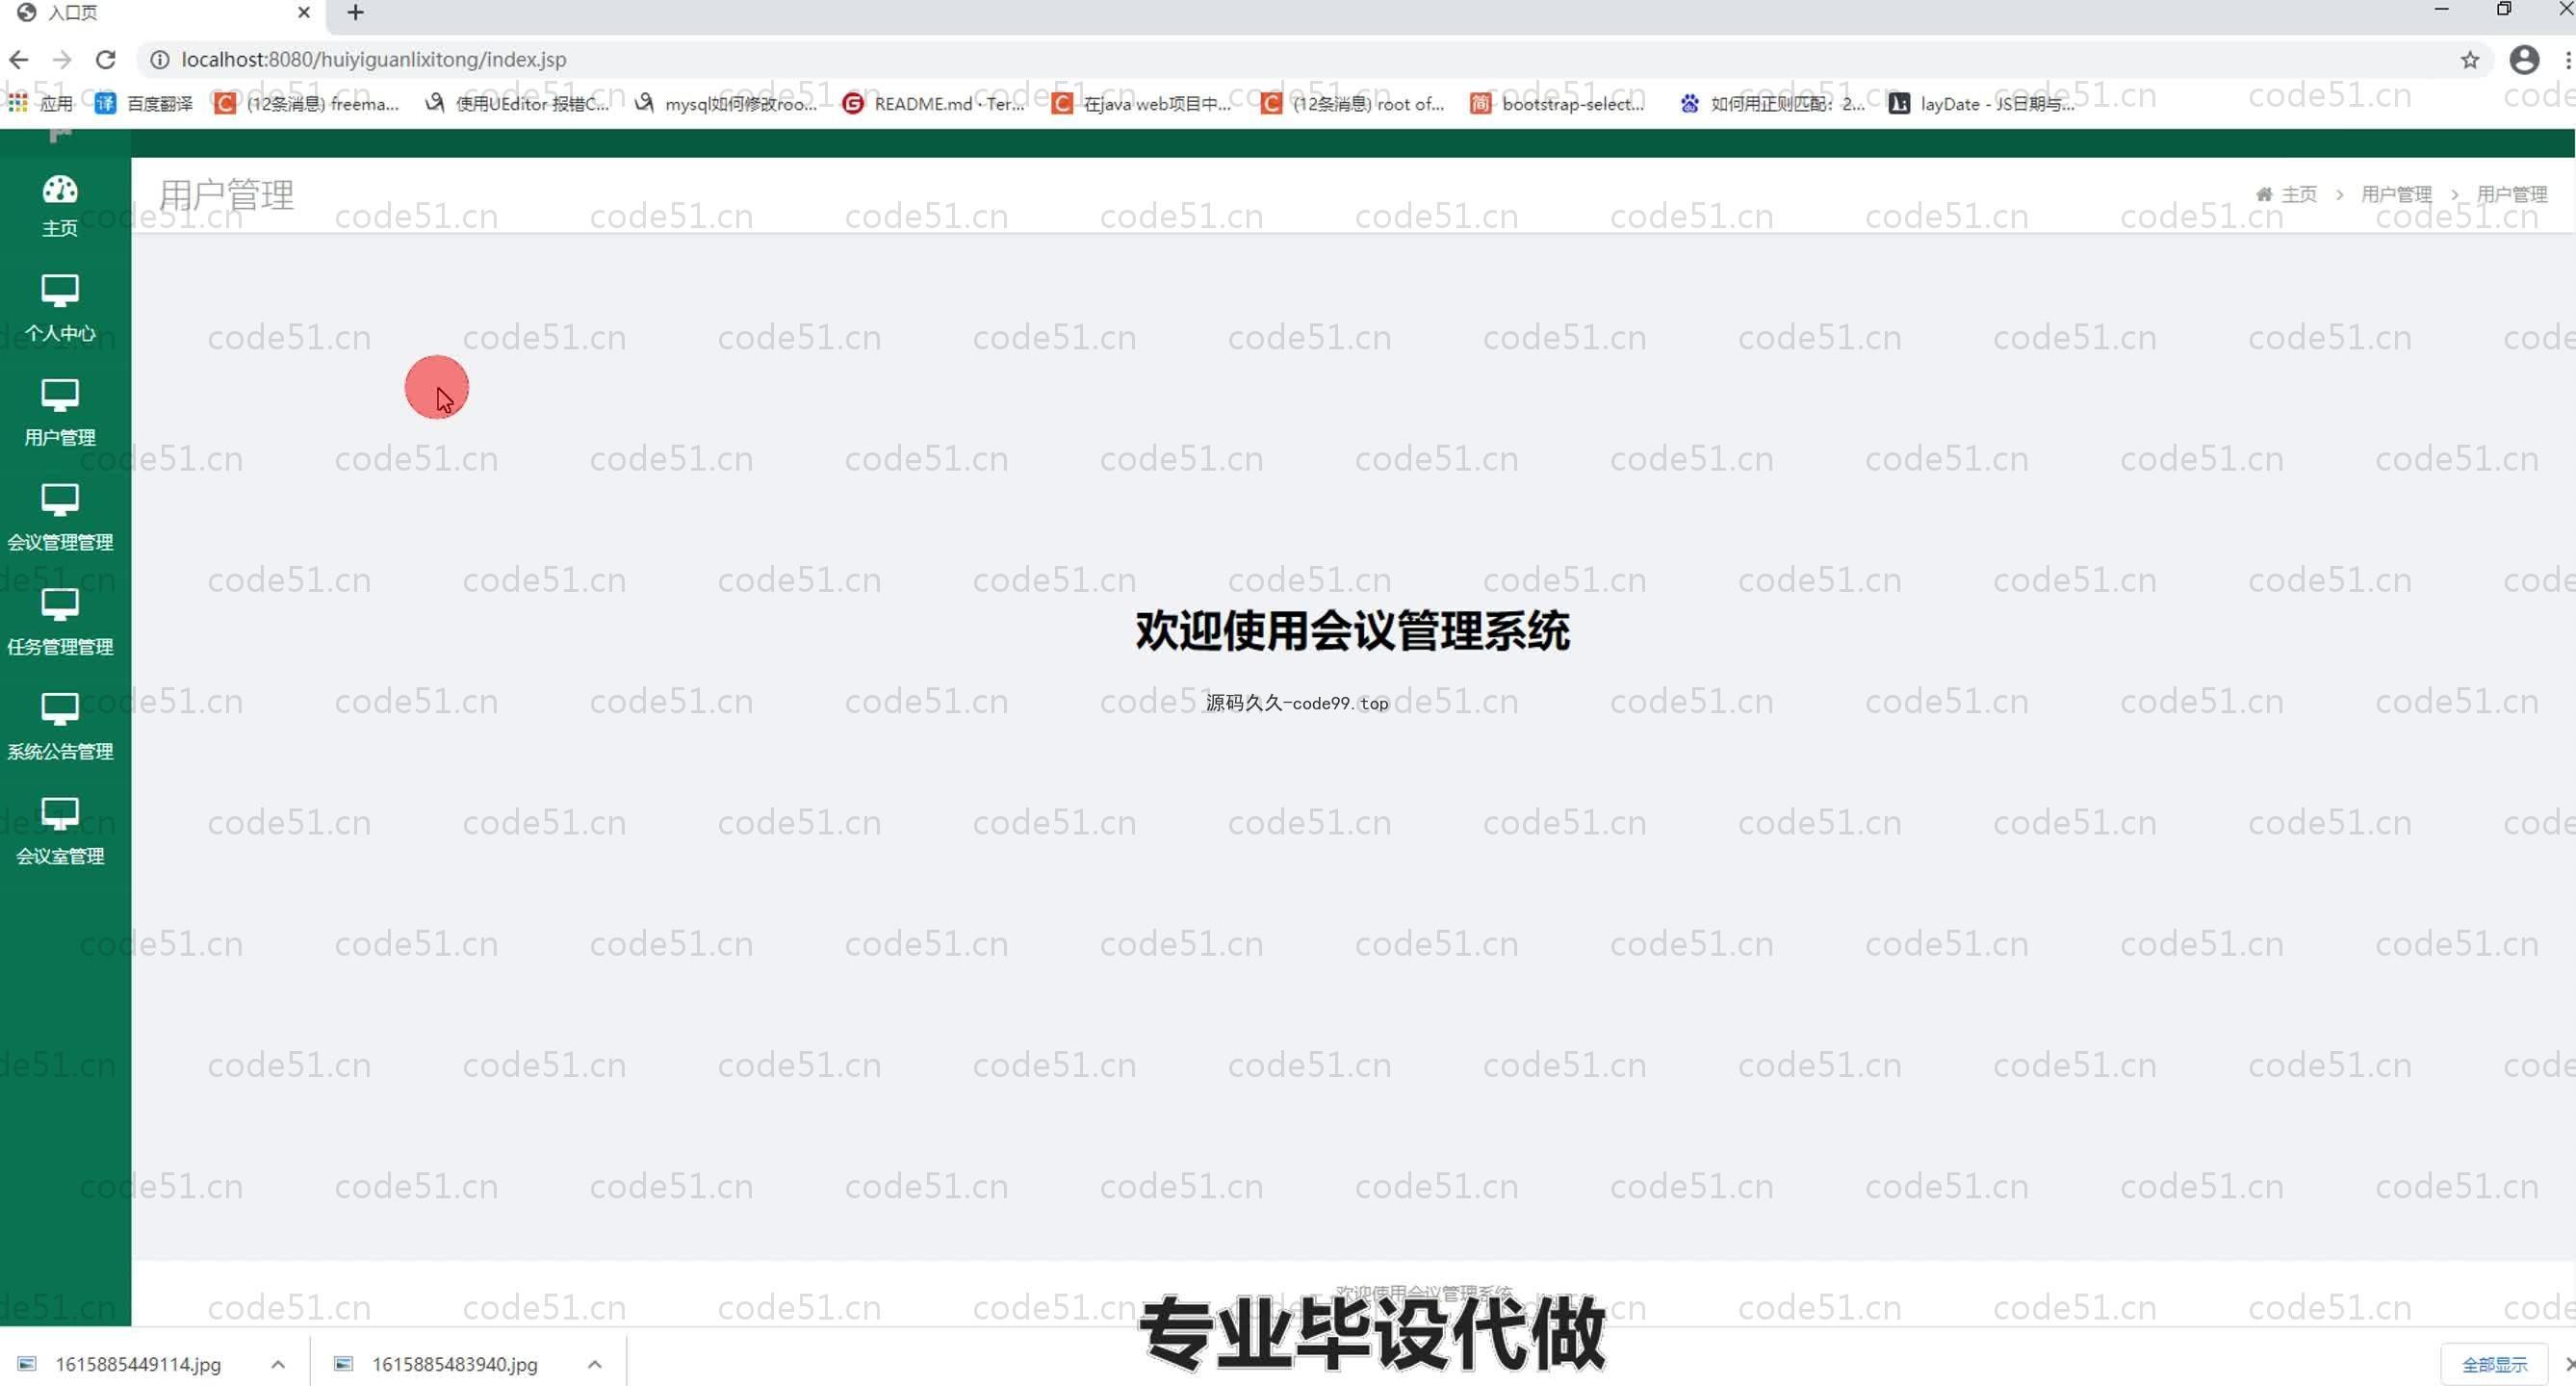This screenshot has height=1386, width=2576.
Task: Open 系统公告管理 sidebar icon
Action: pos(60,709)
